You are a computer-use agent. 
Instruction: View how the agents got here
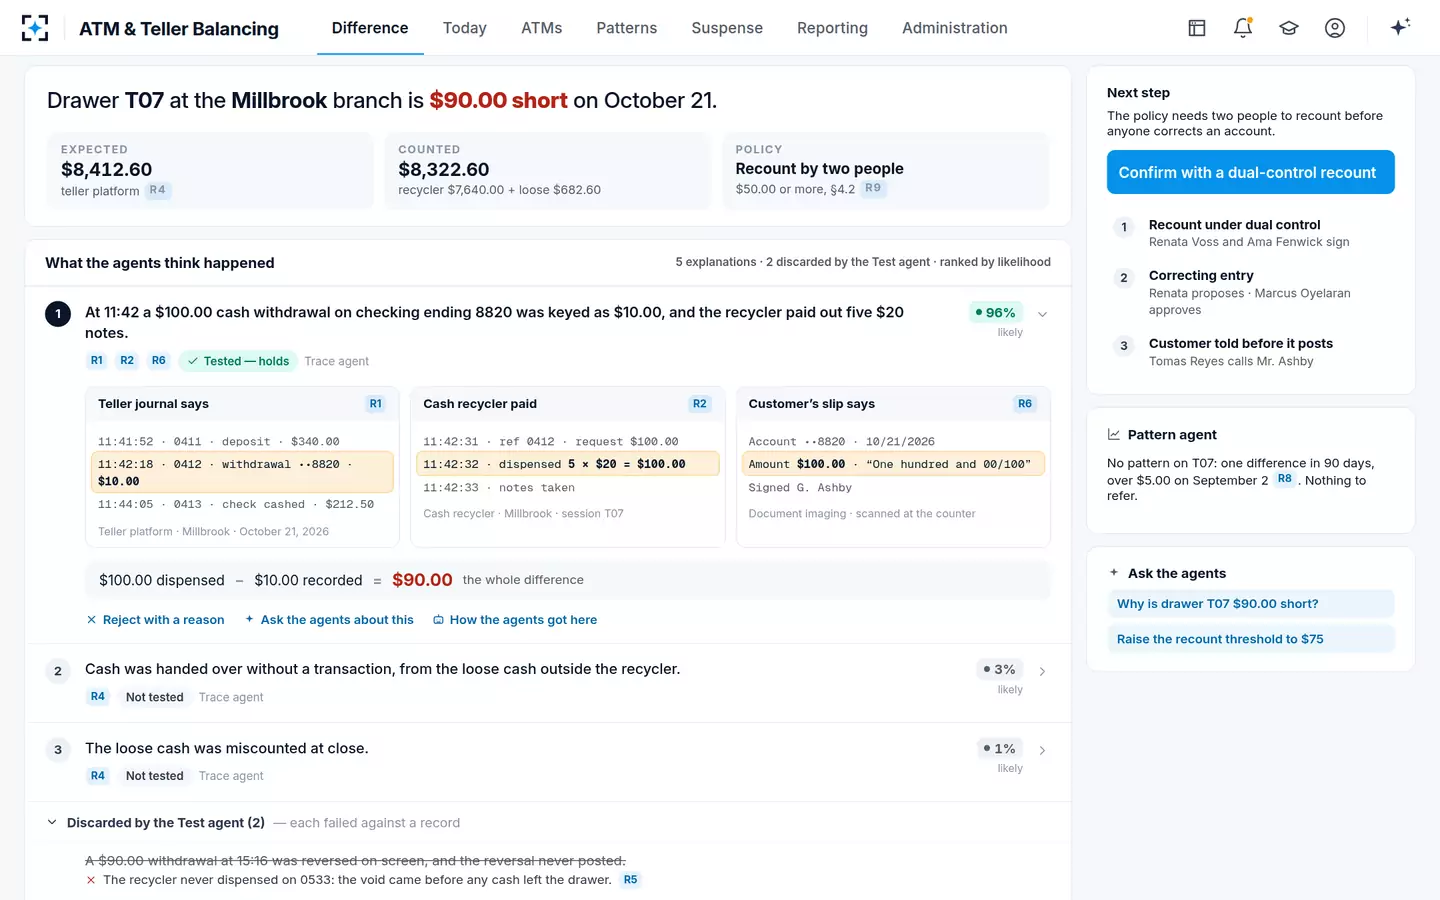tap(515, 620)
